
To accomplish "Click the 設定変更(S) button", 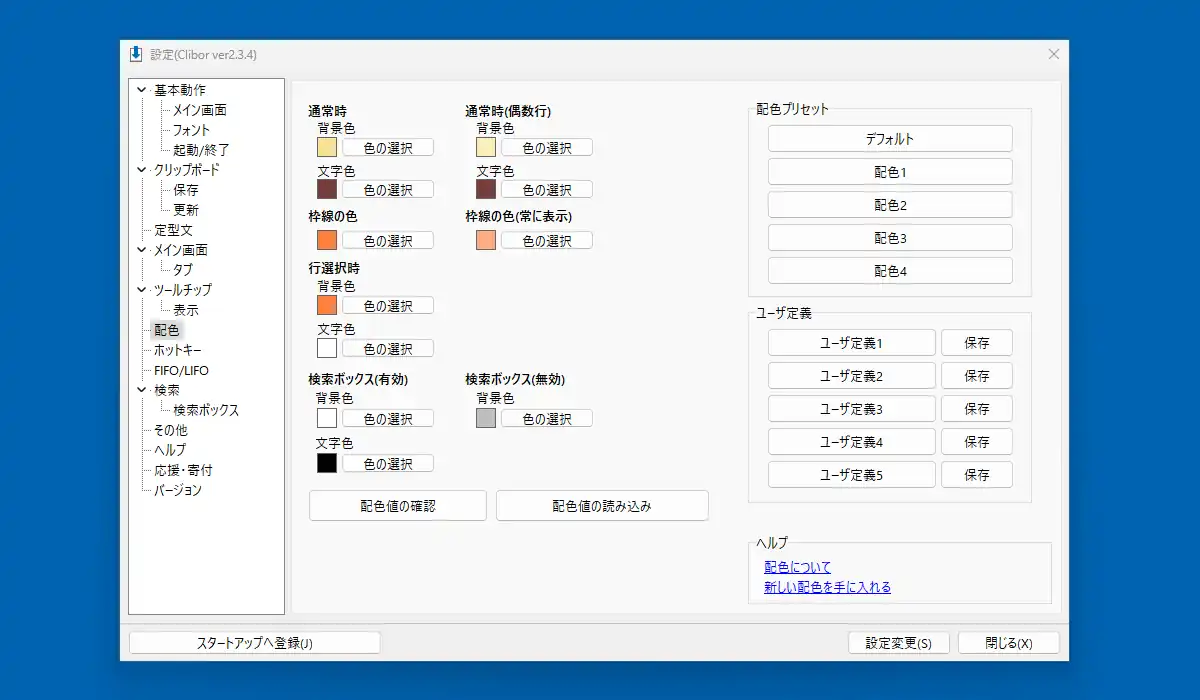I will [x=898, y=643].
